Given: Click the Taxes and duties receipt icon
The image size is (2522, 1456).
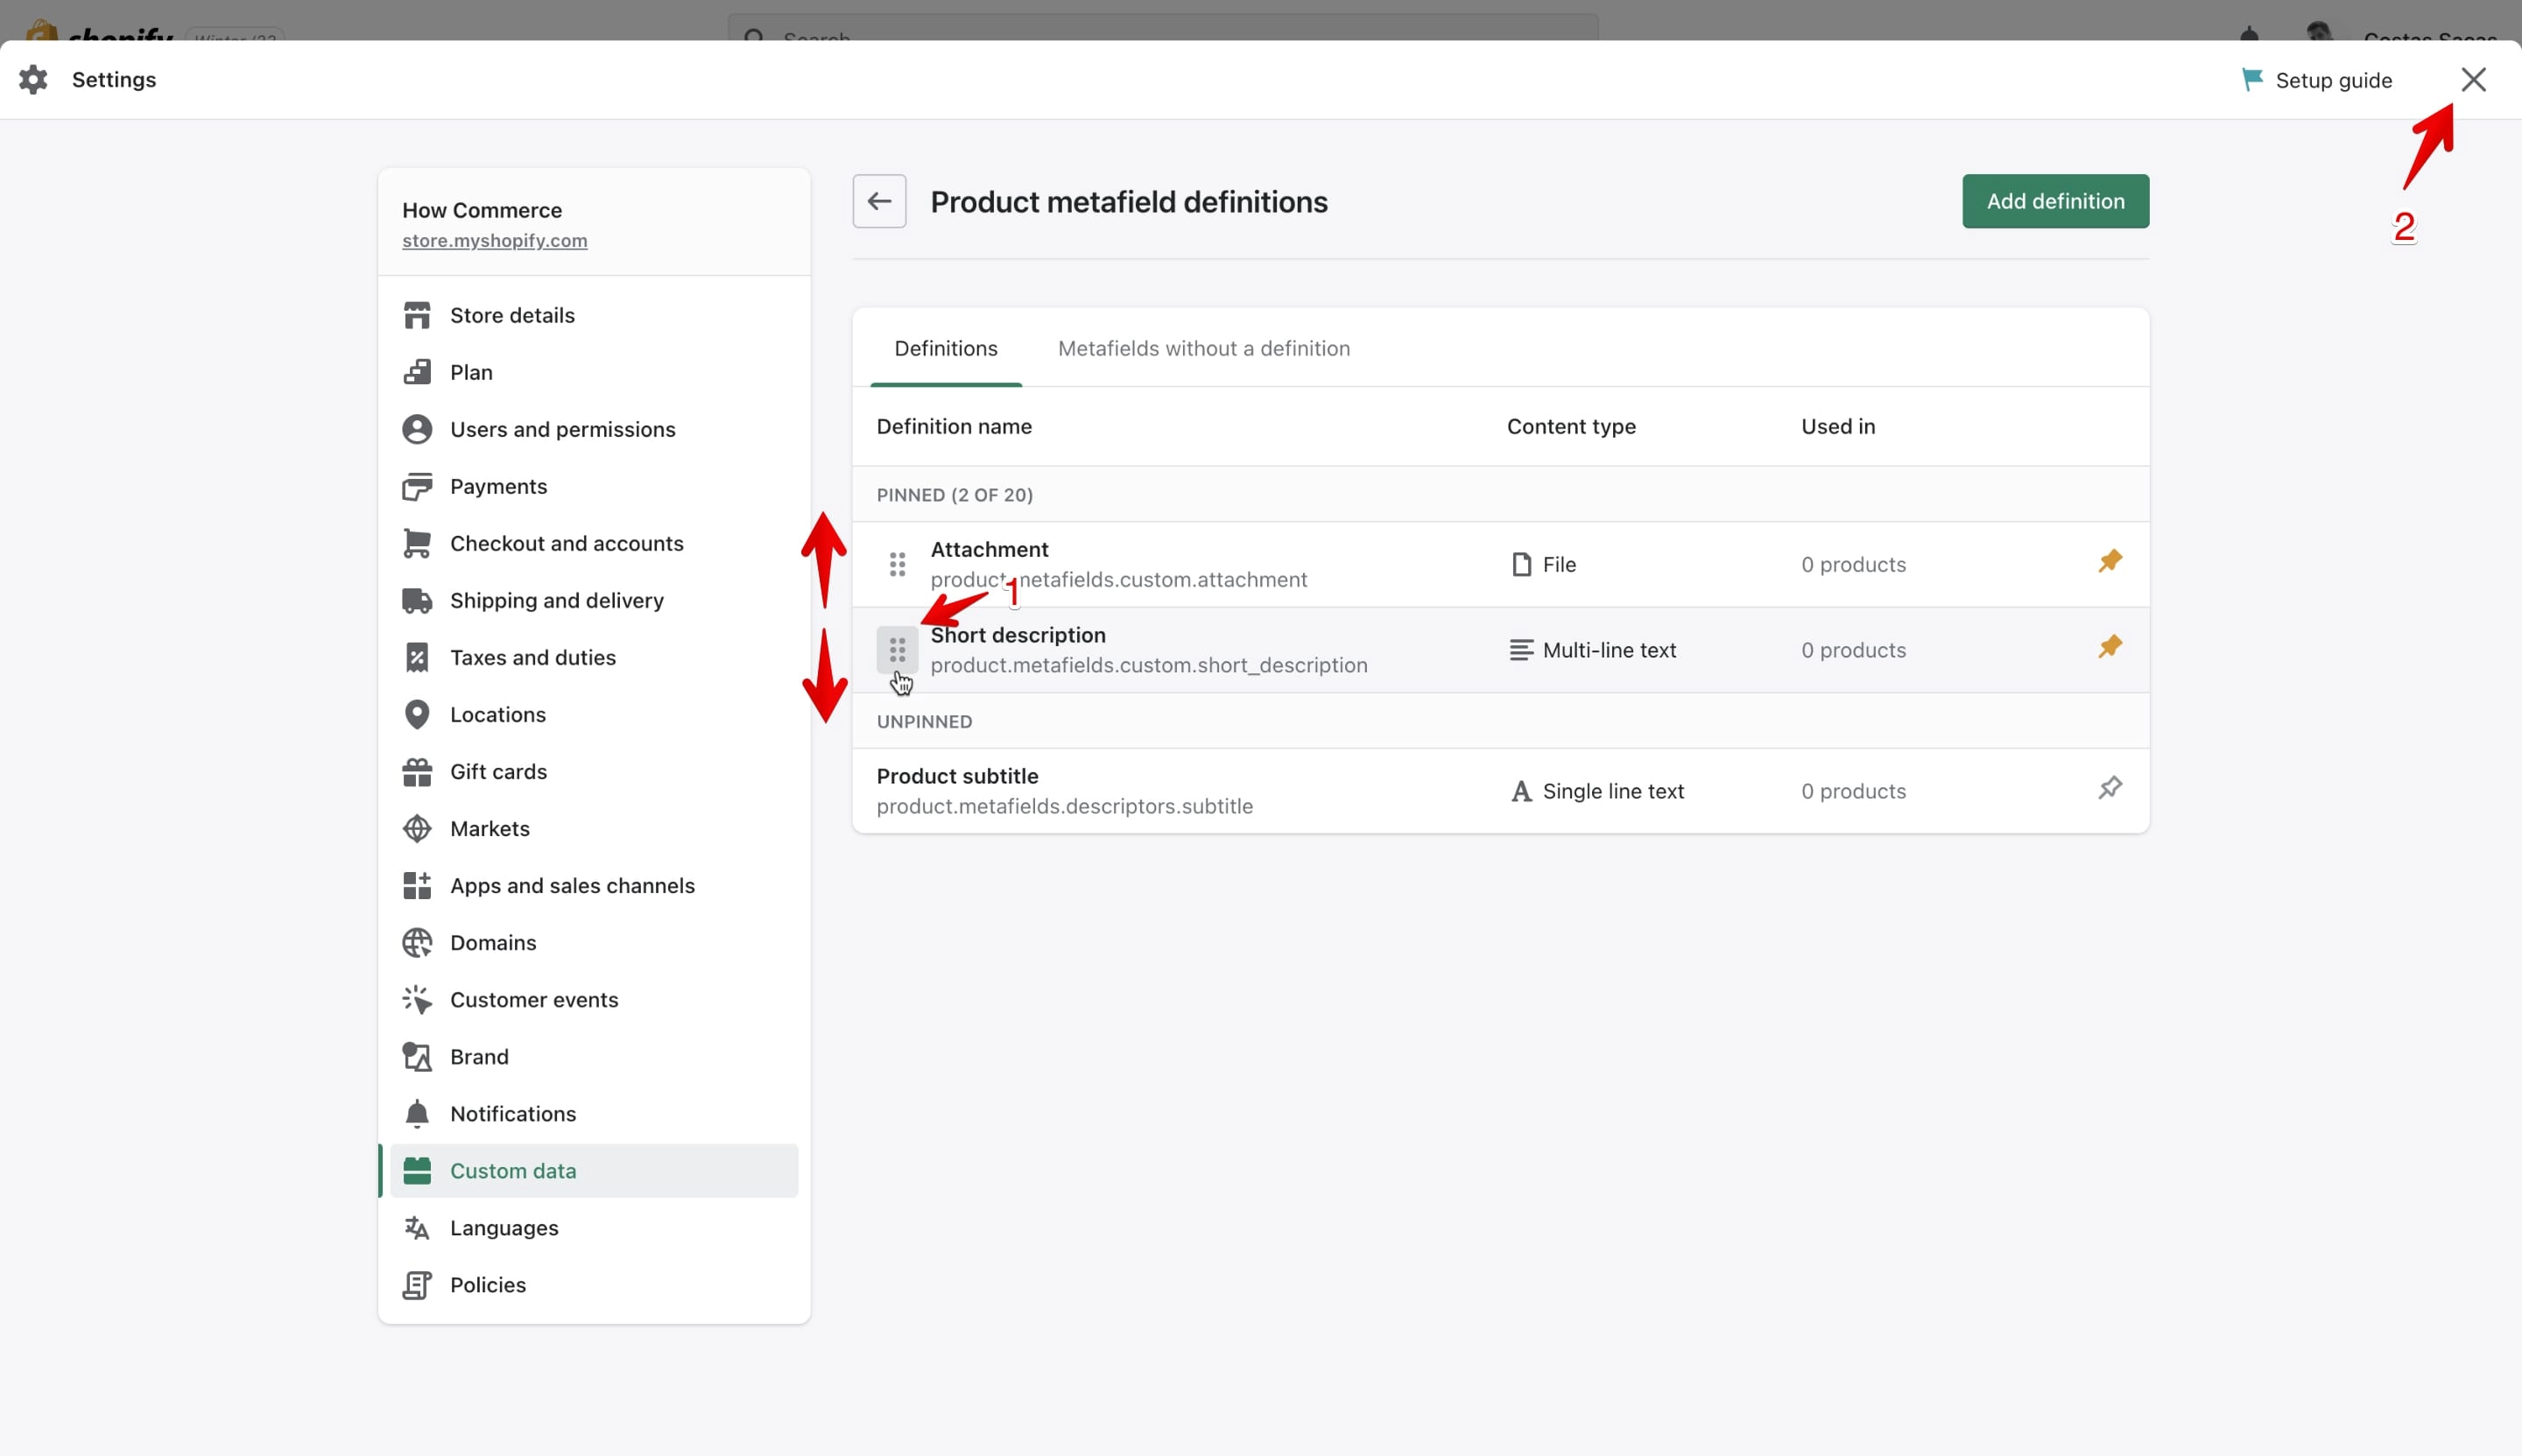Looking at the screenshot, I should [417, 657].
